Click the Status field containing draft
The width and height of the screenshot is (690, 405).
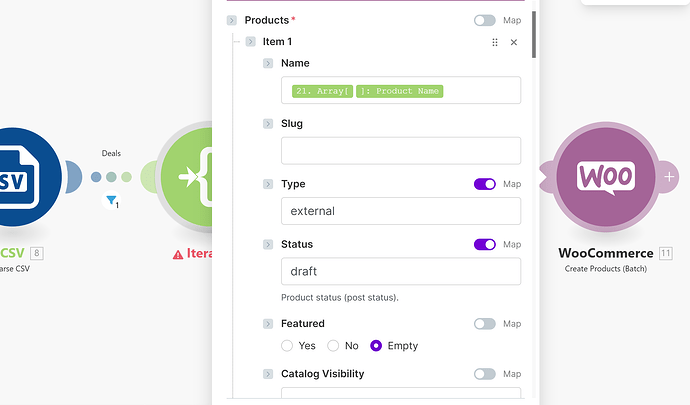pyautogui.click(x=400, y=271)
